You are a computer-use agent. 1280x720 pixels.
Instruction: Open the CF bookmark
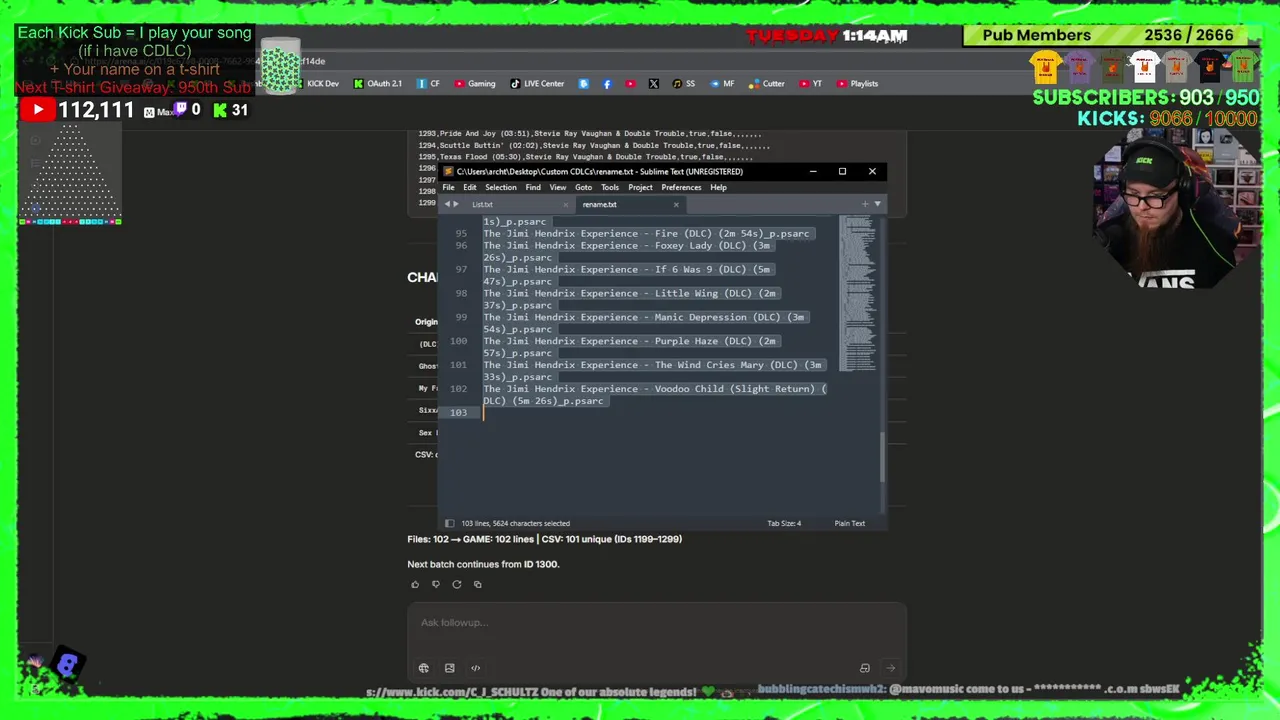point(428,84)
